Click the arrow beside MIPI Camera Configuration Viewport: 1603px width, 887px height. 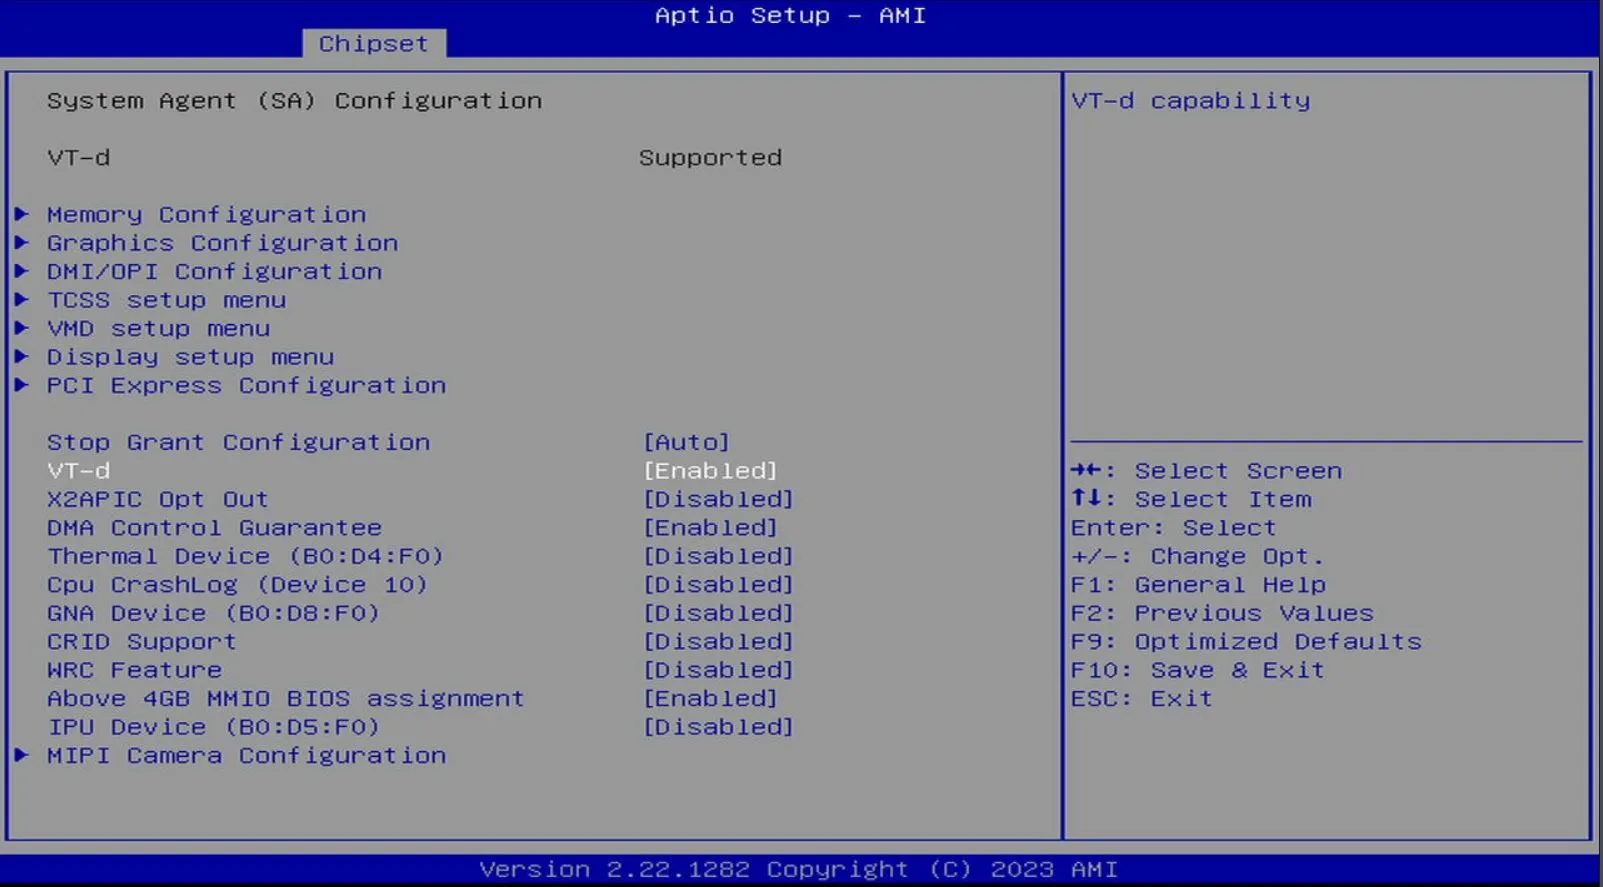(x=21, y=755)
